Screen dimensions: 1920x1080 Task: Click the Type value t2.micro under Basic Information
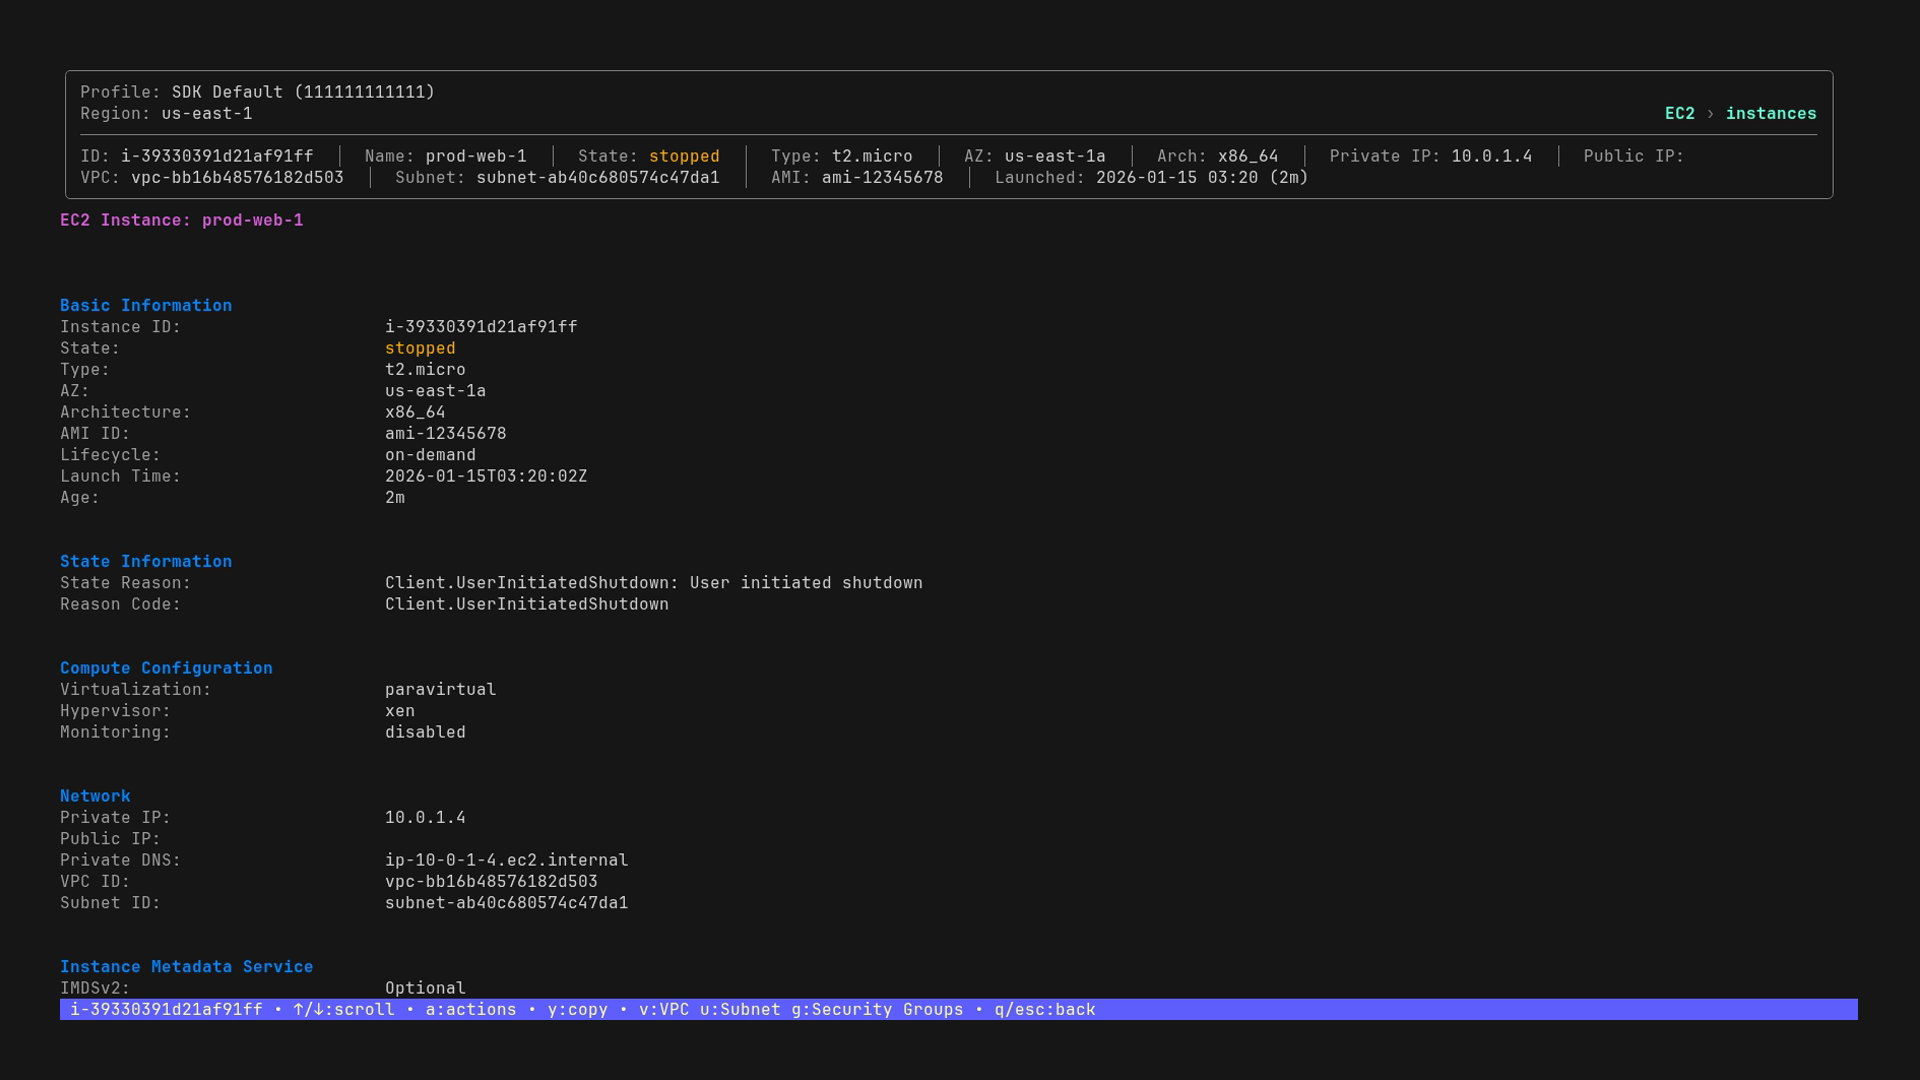425,370
